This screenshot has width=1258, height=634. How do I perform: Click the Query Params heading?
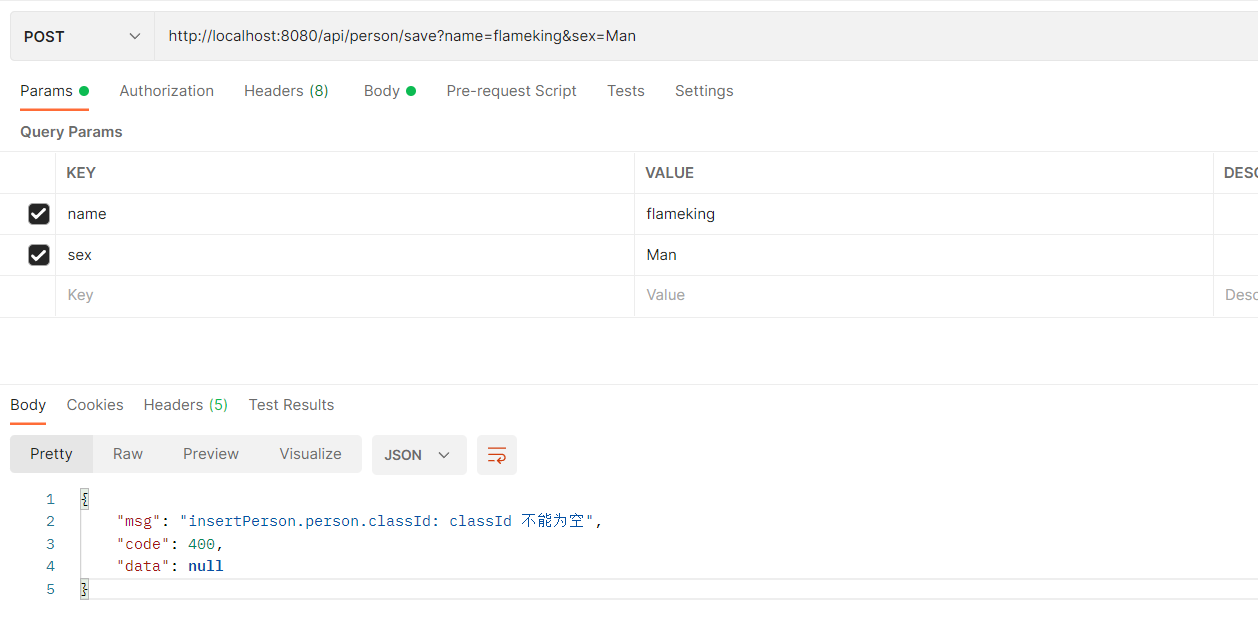(71, 132)
